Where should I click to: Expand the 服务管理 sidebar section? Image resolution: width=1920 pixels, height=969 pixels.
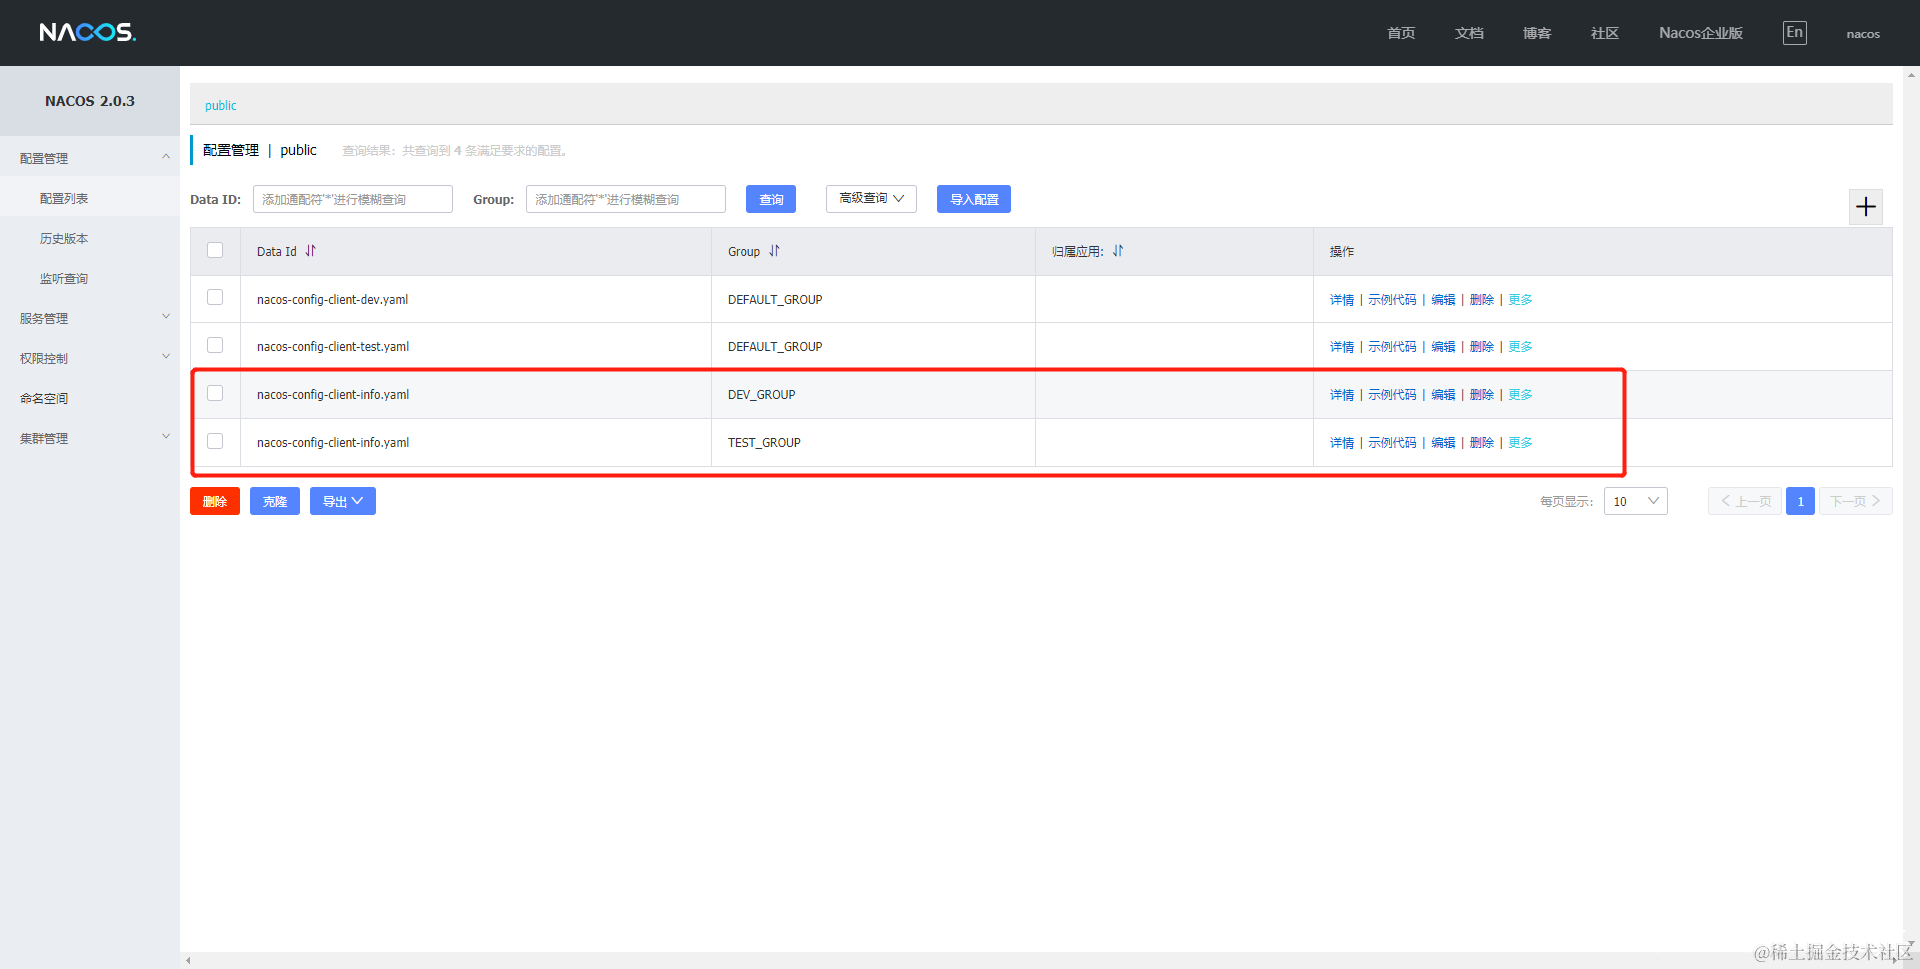point(90,318)
